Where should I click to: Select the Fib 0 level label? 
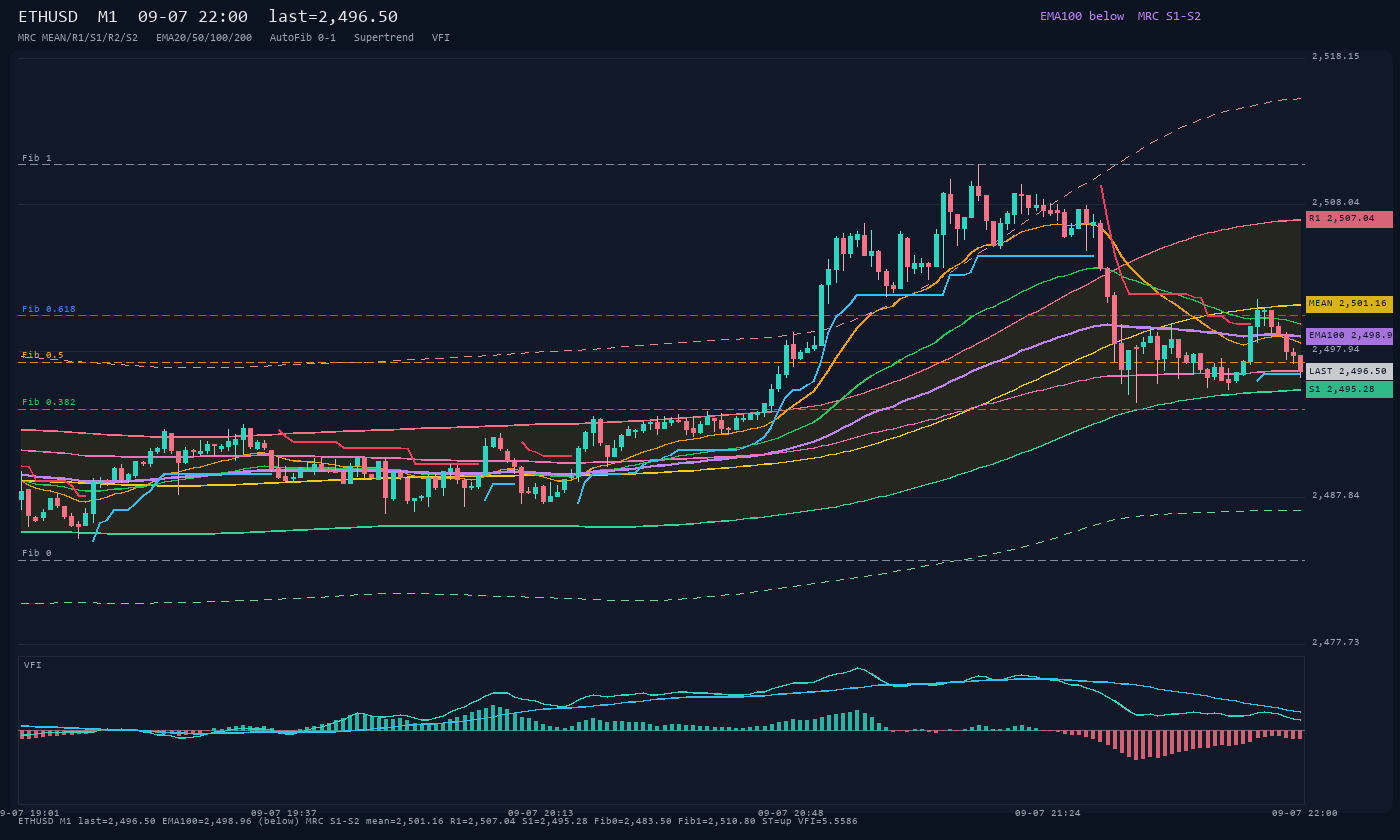(x=37, y=553)
